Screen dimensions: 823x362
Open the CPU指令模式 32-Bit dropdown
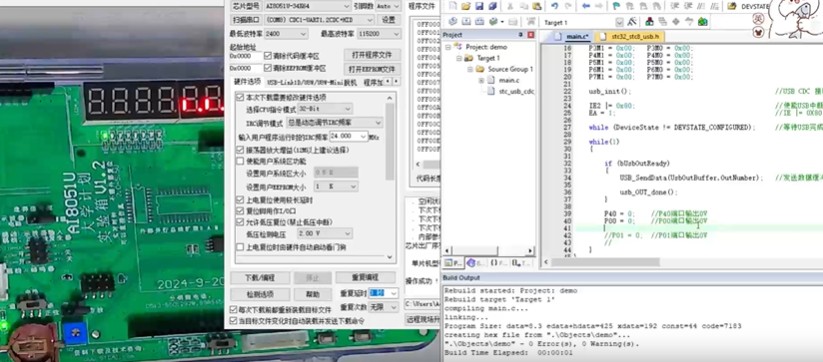(x=325, y=109)
